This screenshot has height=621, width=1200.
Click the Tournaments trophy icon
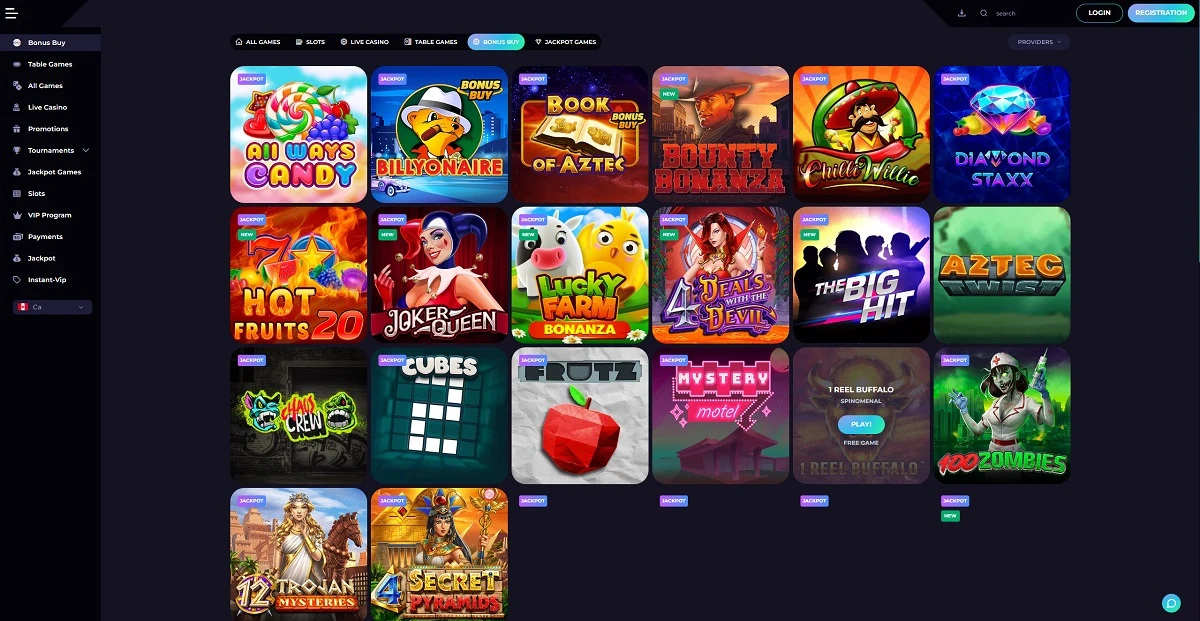pyautogui.click(x=18, y=150)
